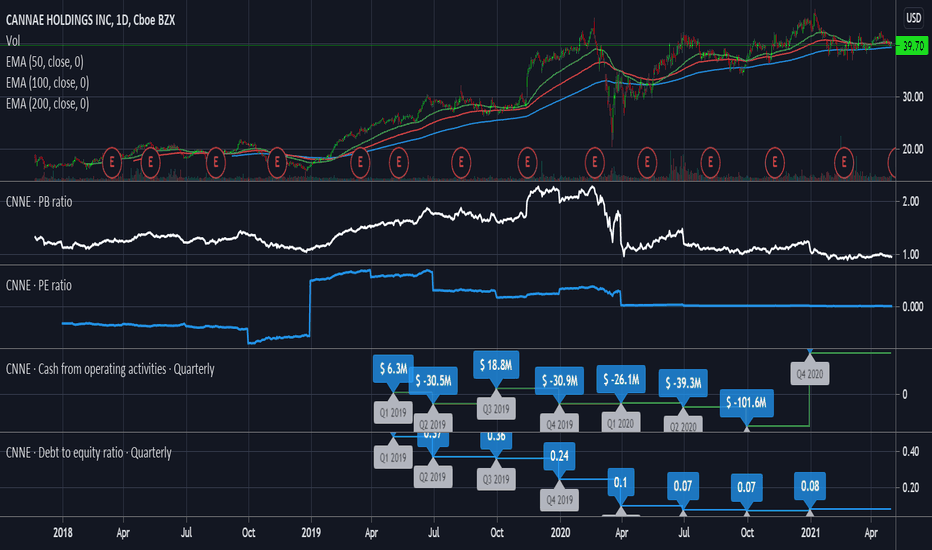
Task: Click the 2019 label on time axis
Action: coord(311,533)
